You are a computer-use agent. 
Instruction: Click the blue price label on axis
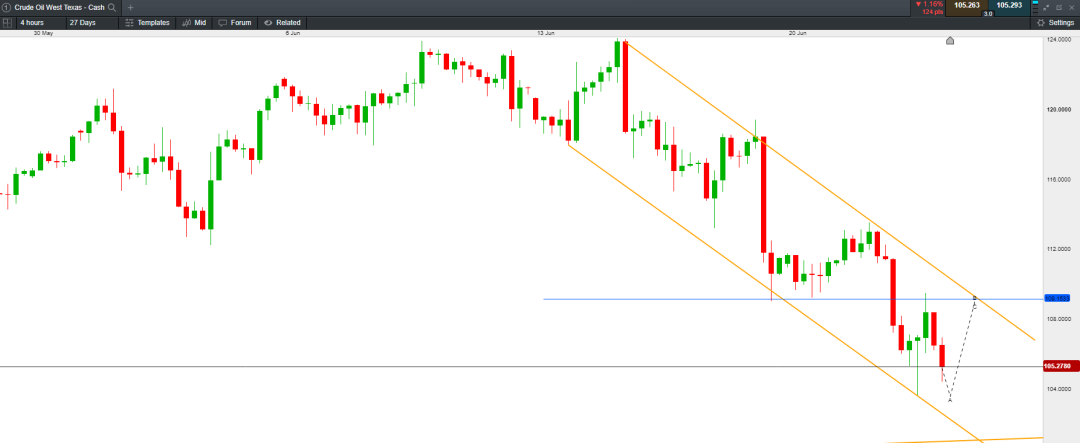pyautogui.click(x=1057, y=298)
